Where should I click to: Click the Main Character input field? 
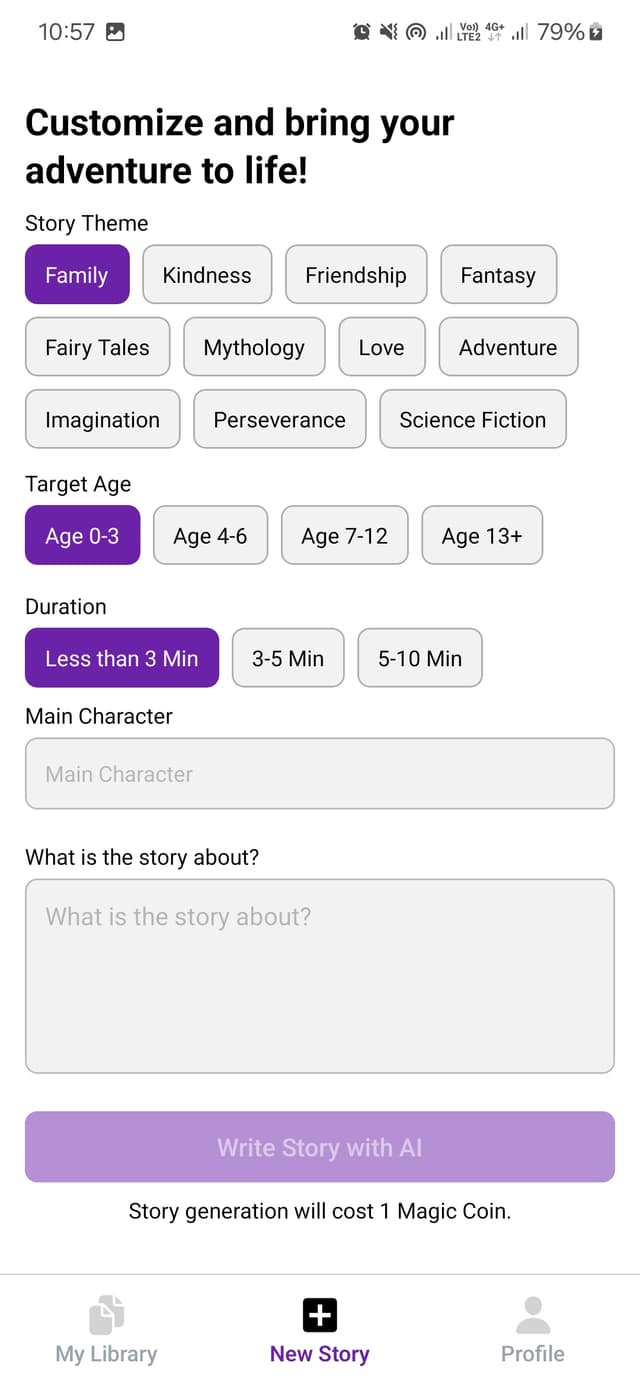click(x=319, y=774)
